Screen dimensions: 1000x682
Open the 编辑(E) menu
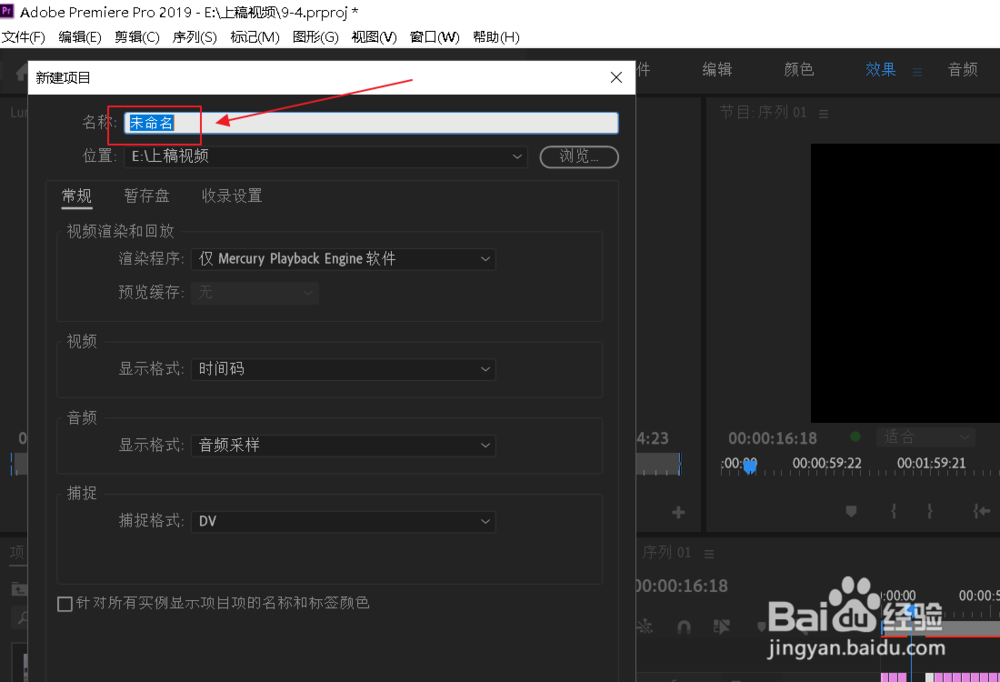coord(80,37)
